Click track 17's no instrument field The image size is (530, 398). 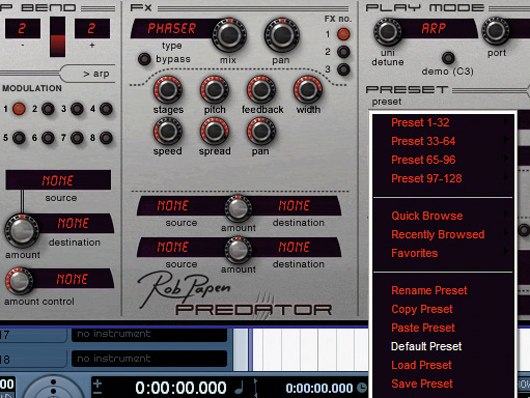coord(149,335)
